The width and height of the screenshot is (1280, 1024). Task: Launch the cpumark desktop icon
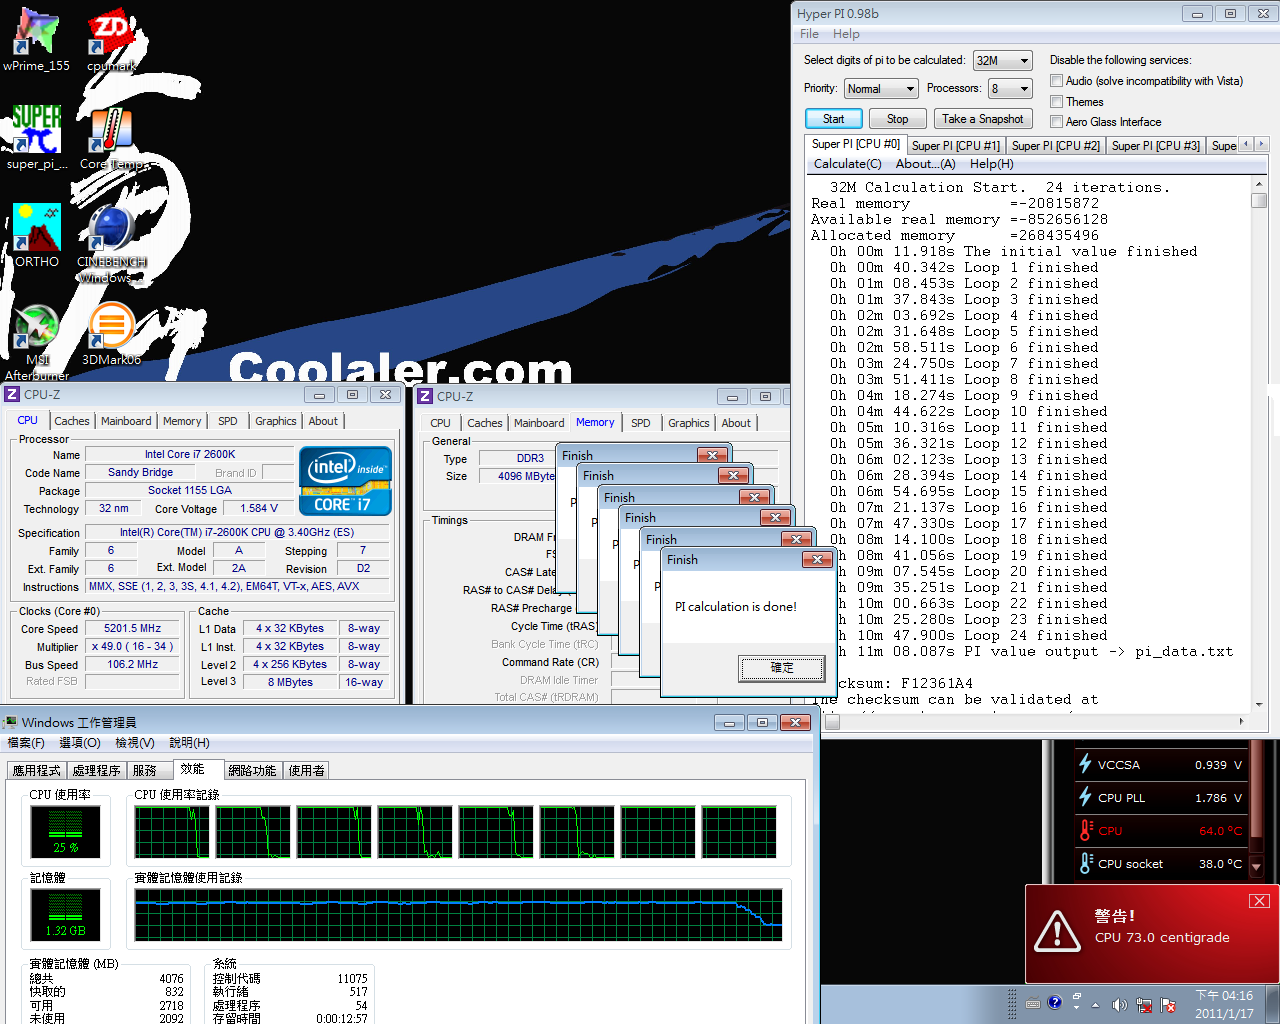tap(111, 38)
